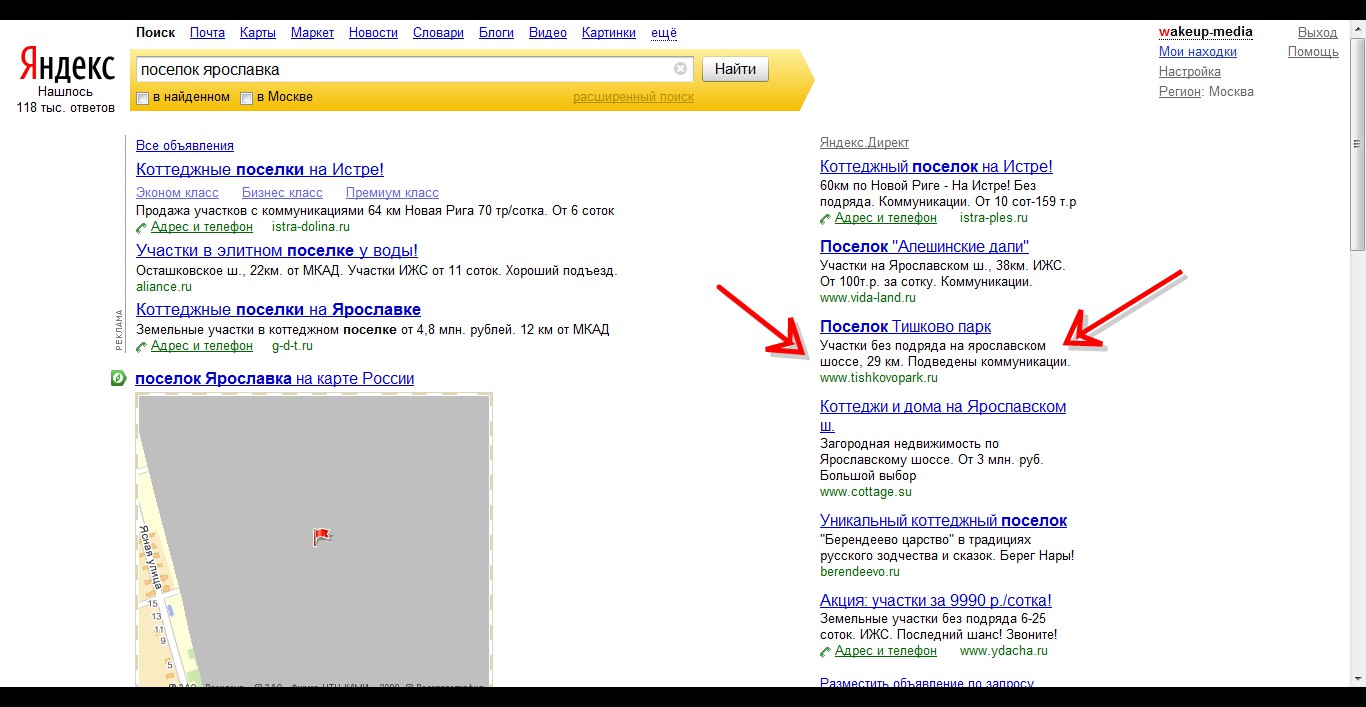
Task: Switch to Видео search
Action: click(x=548, y=32)
